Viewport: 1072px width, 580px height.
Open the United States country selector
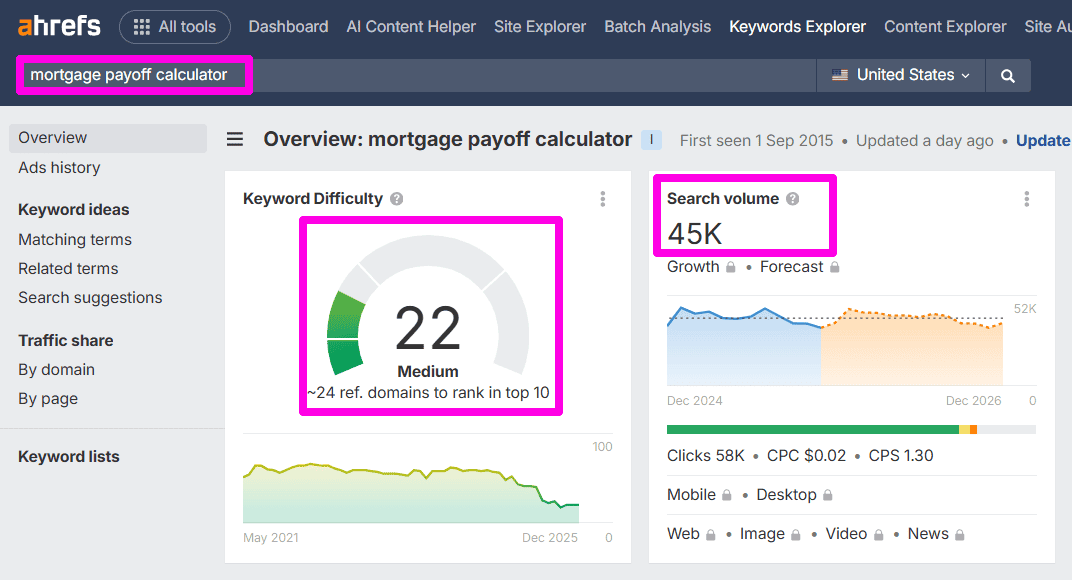point(899,74)
